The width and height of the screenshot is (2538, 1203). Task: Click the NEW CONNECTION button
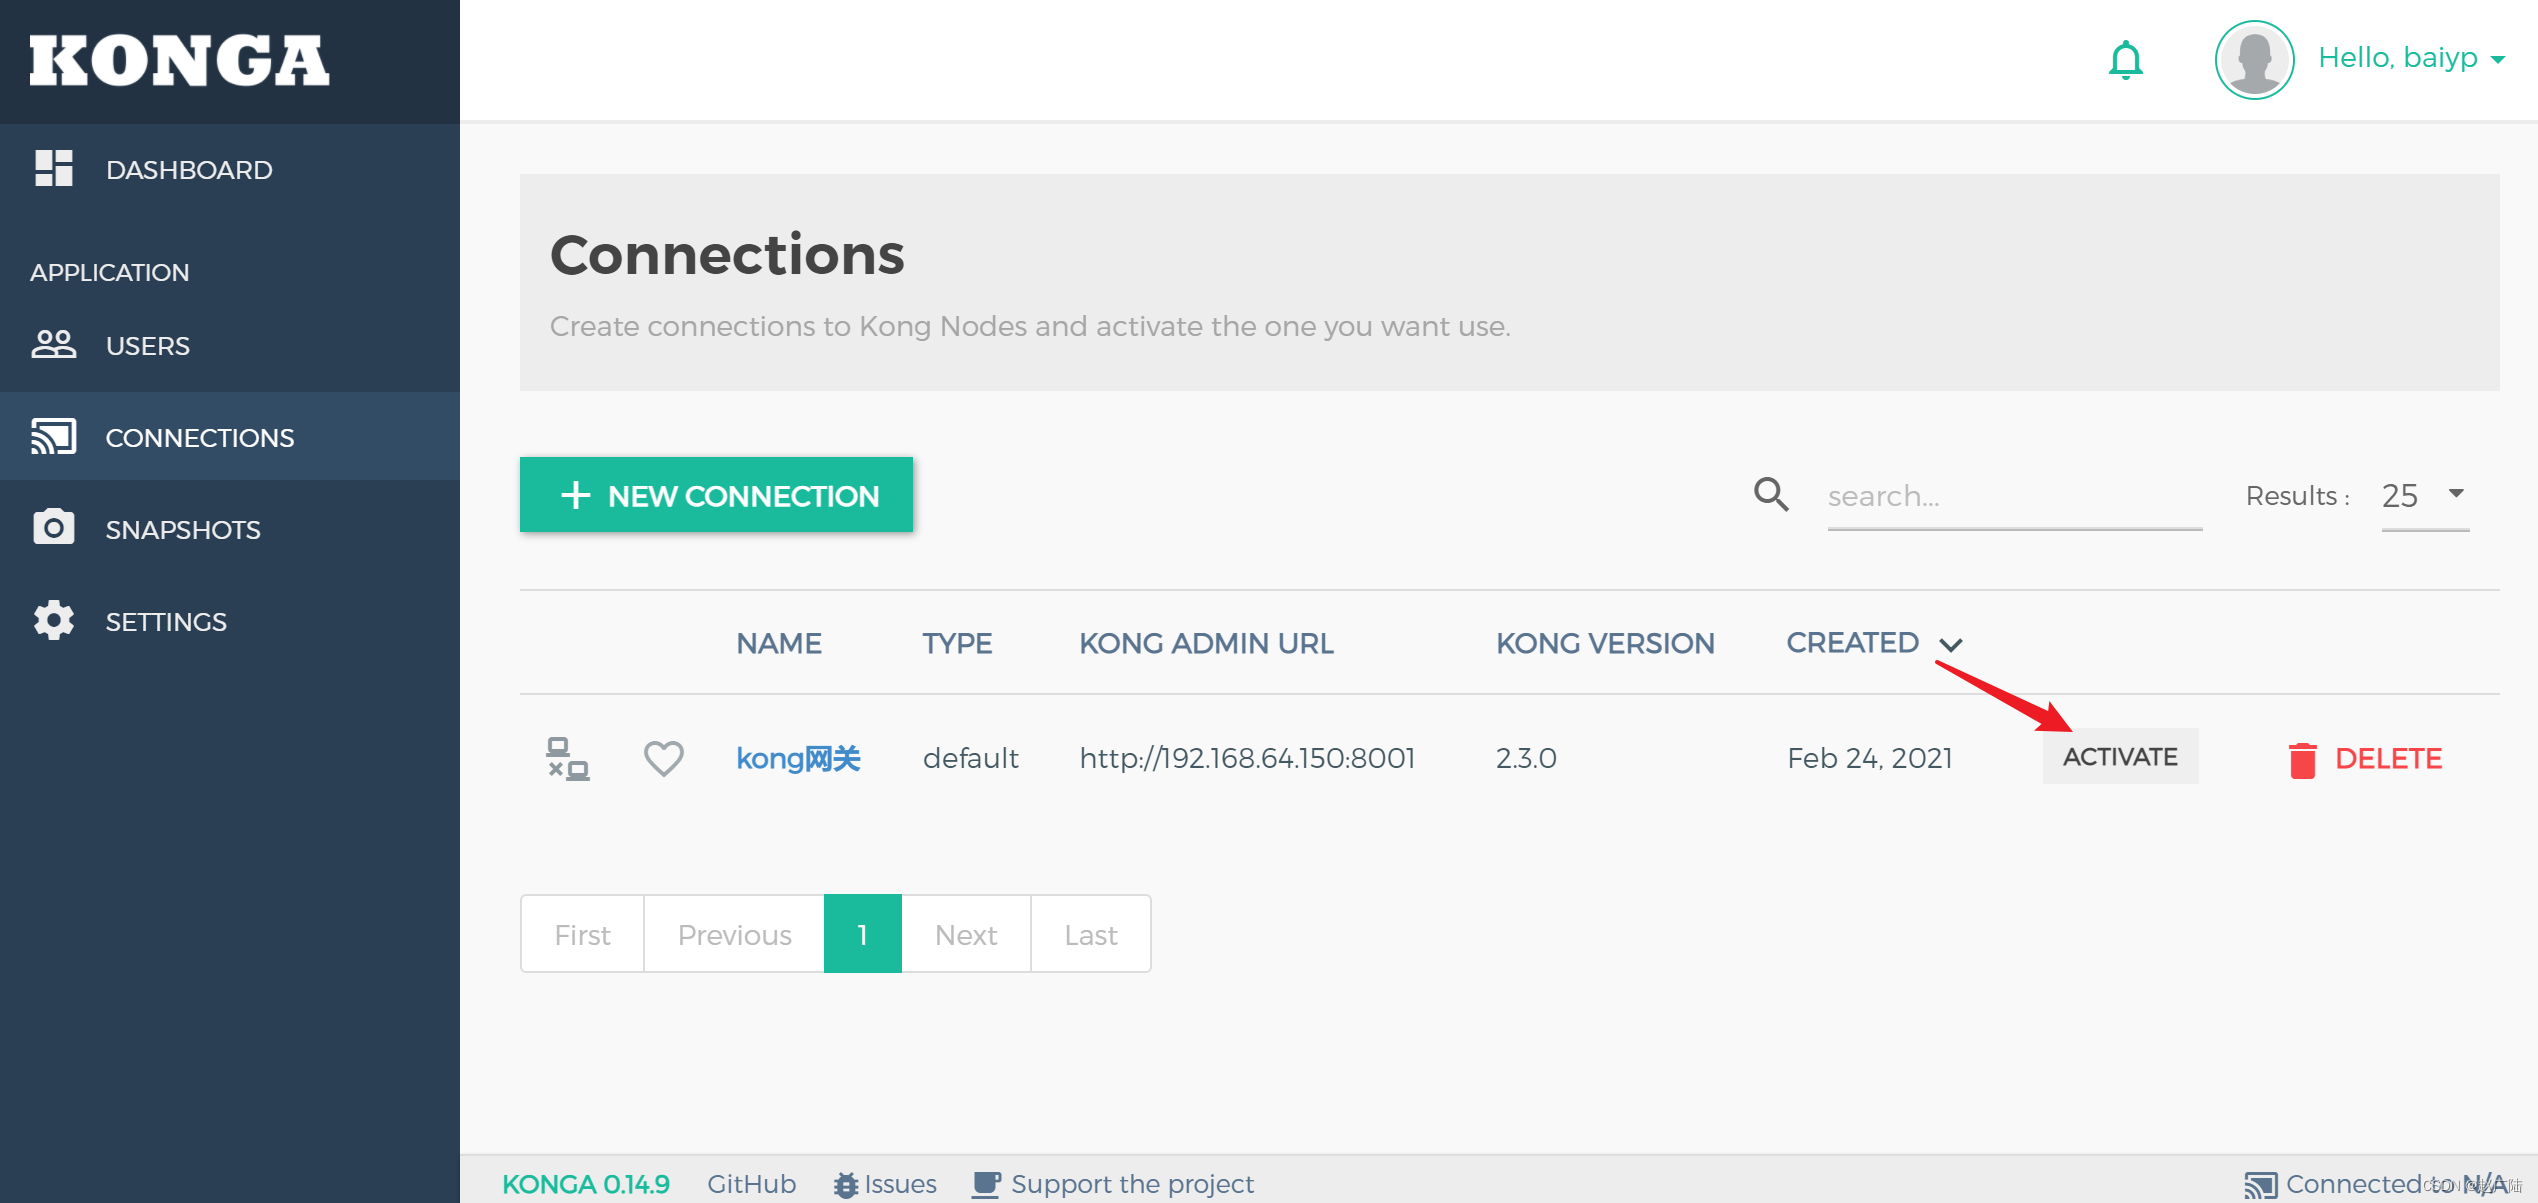[717, 495]
